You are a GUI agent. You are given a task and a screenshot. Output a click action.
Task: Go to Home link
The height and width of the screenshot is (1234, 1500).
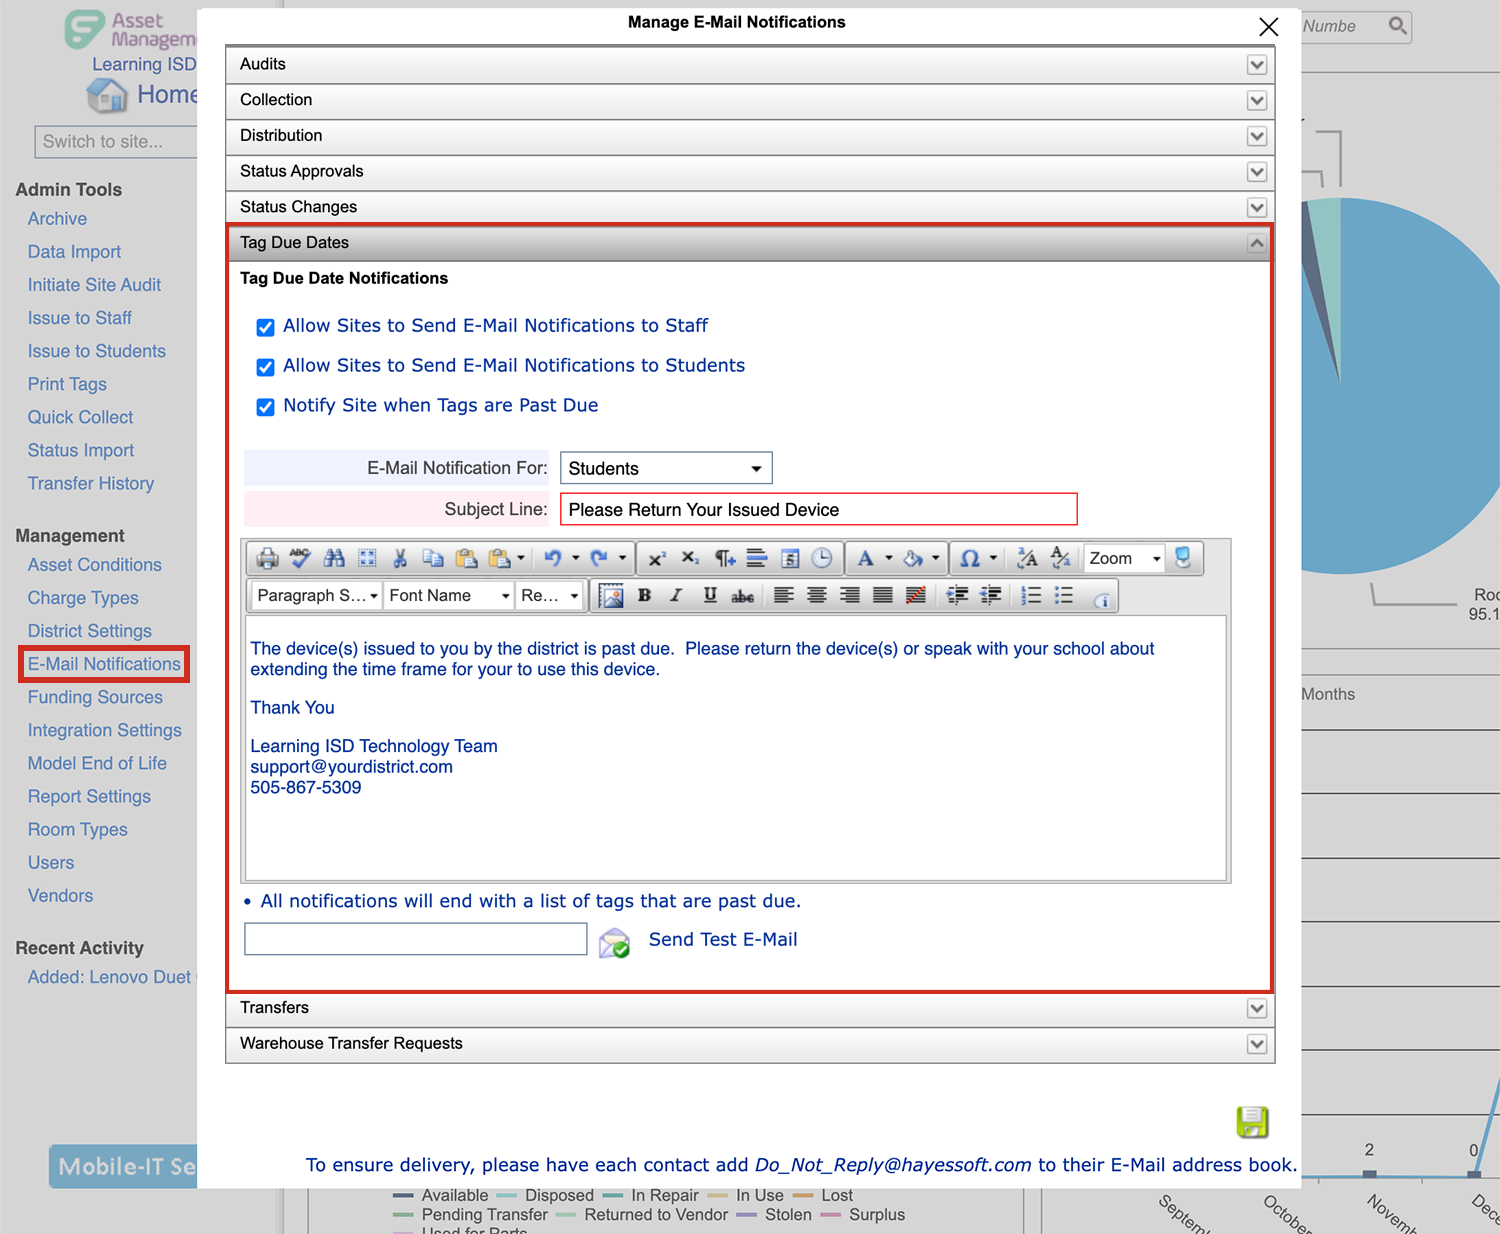pos(166,95)
